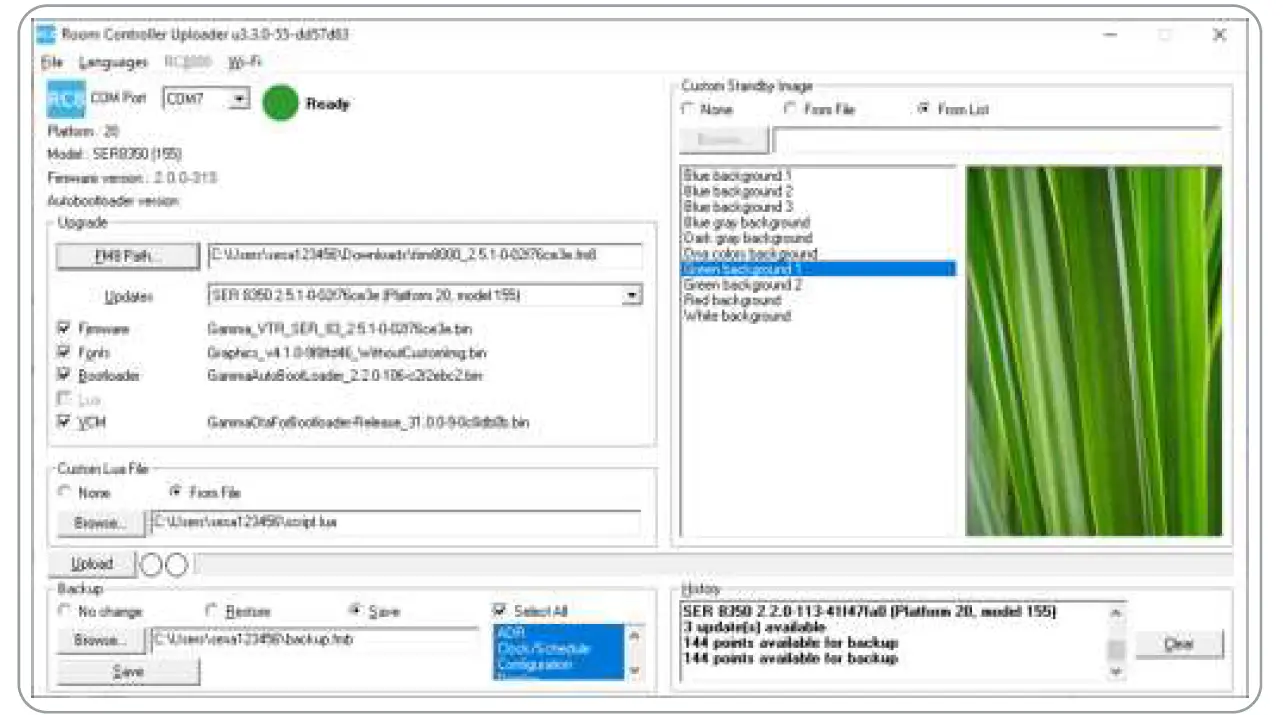1283x715 pixels.
Task: Click the green Ready status indicator
Action: coord(281,103)
